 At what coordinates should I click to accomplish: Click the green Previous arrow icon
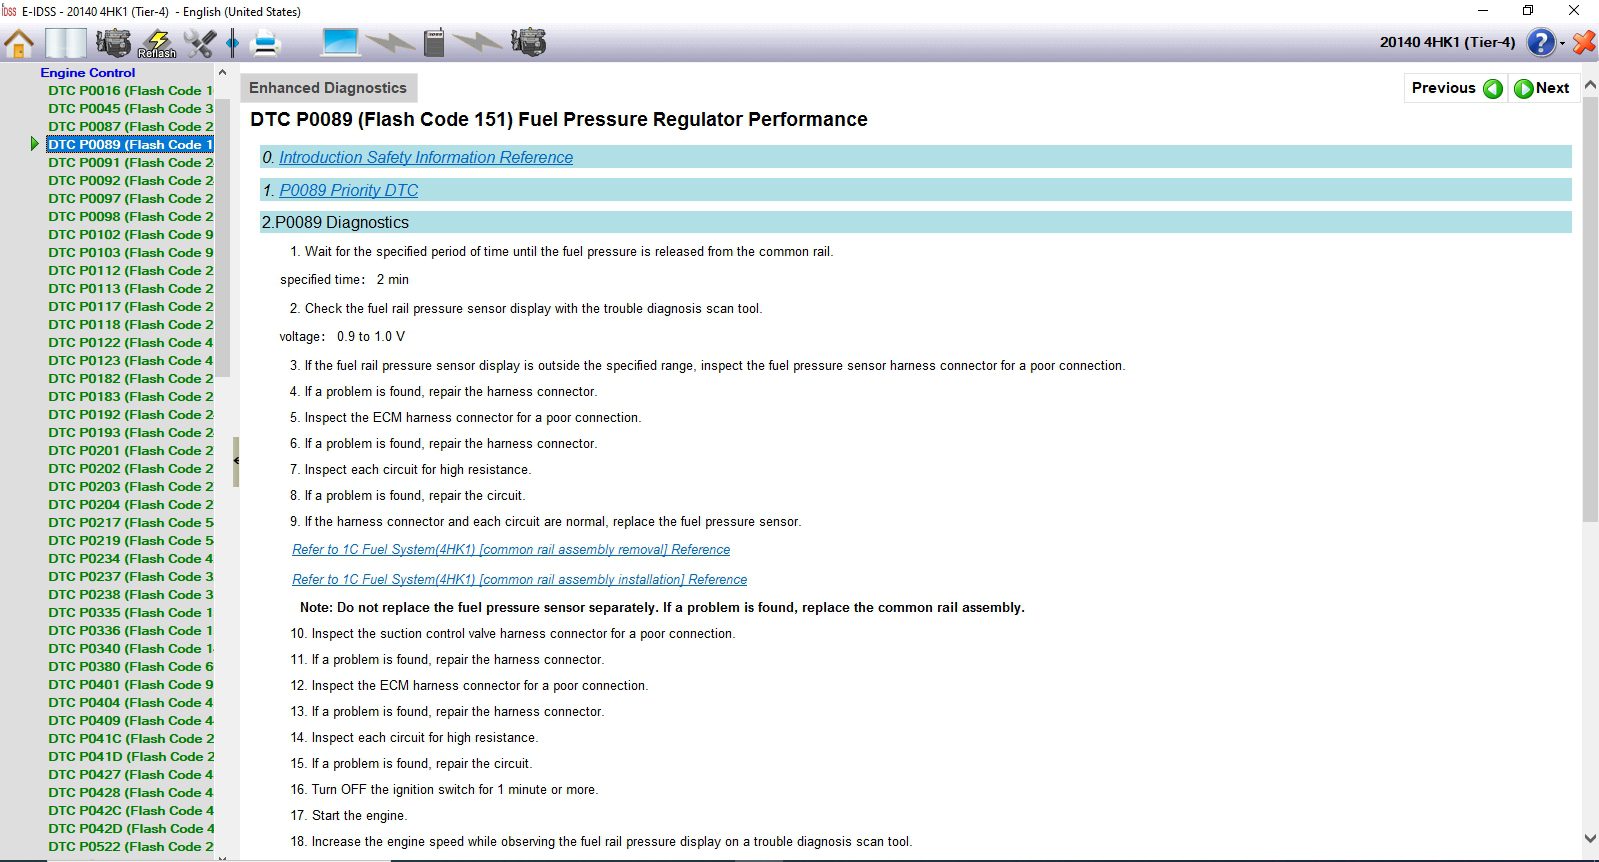point(1493,89)
